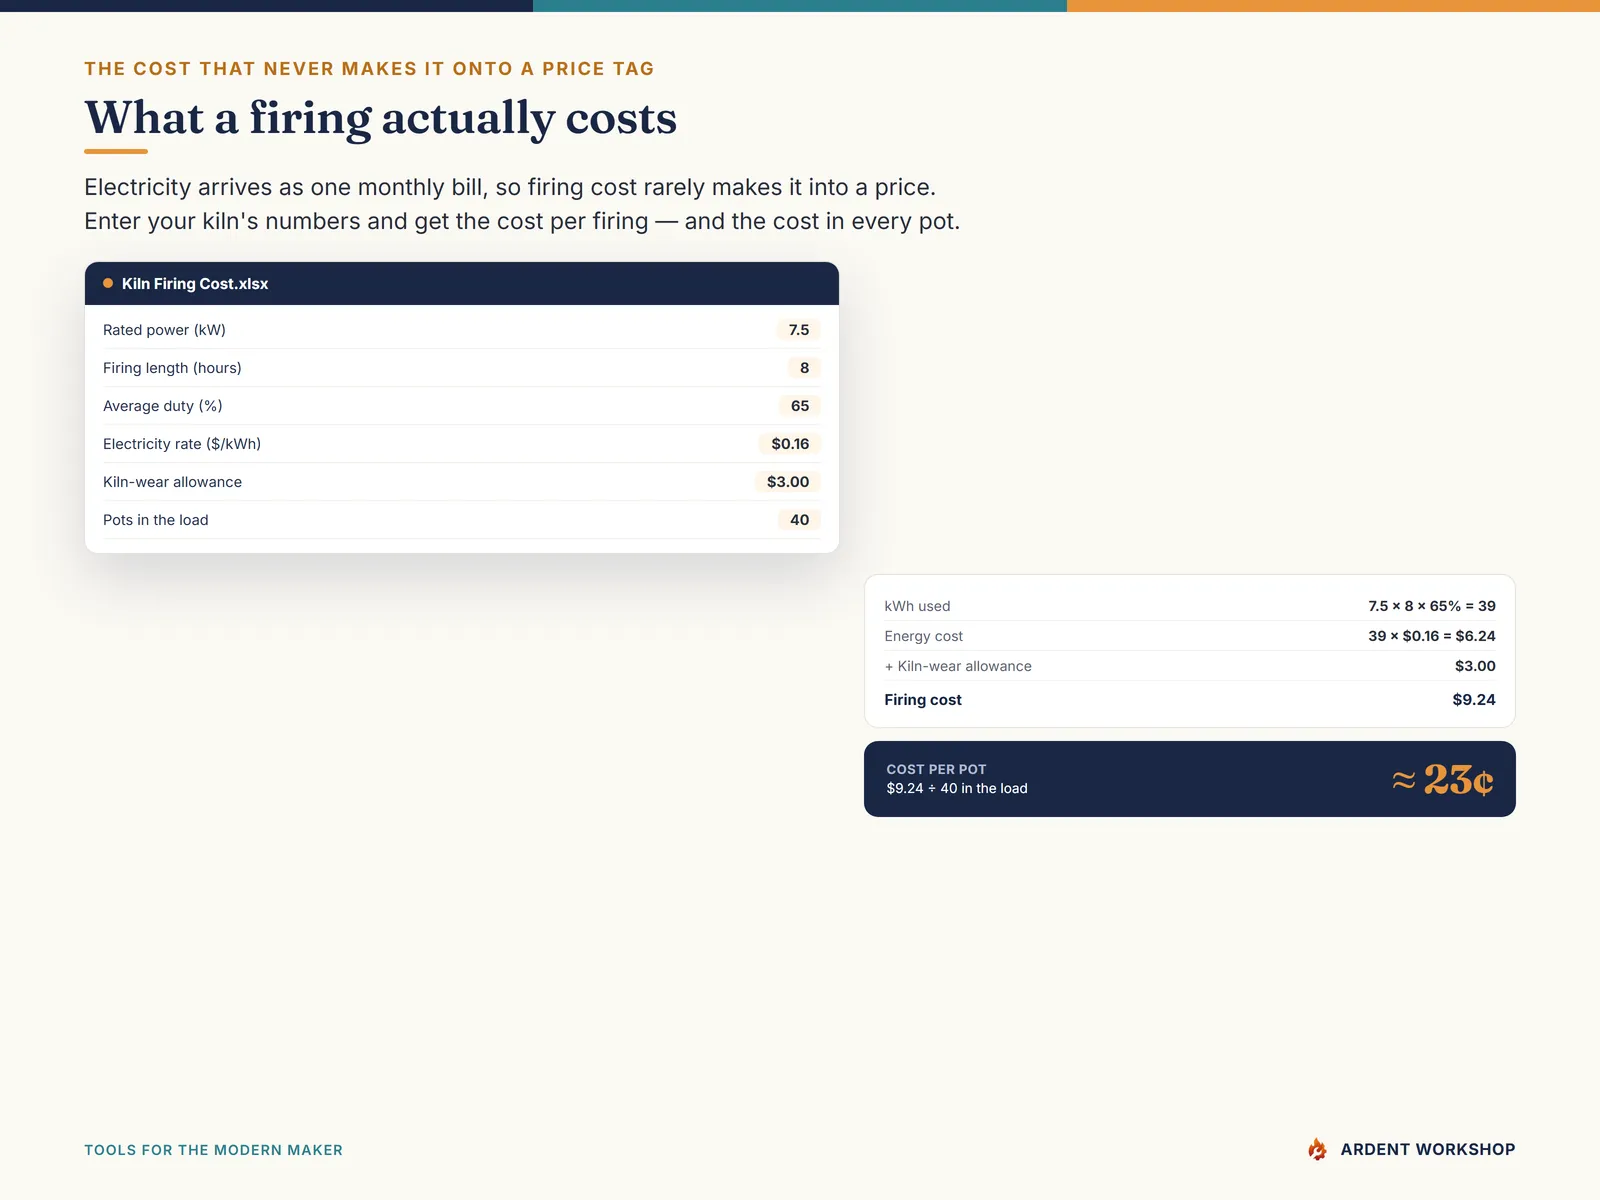
Task: Select the Kiln-wear allowance value $3.00
Action: point(788,482)
